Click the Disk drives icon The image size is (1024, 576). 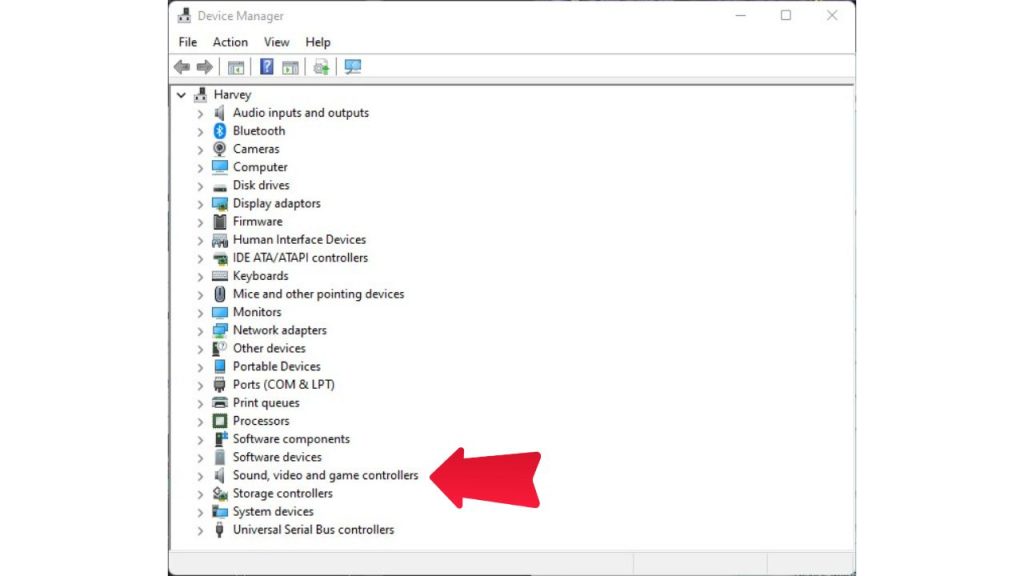coord(220,186)
